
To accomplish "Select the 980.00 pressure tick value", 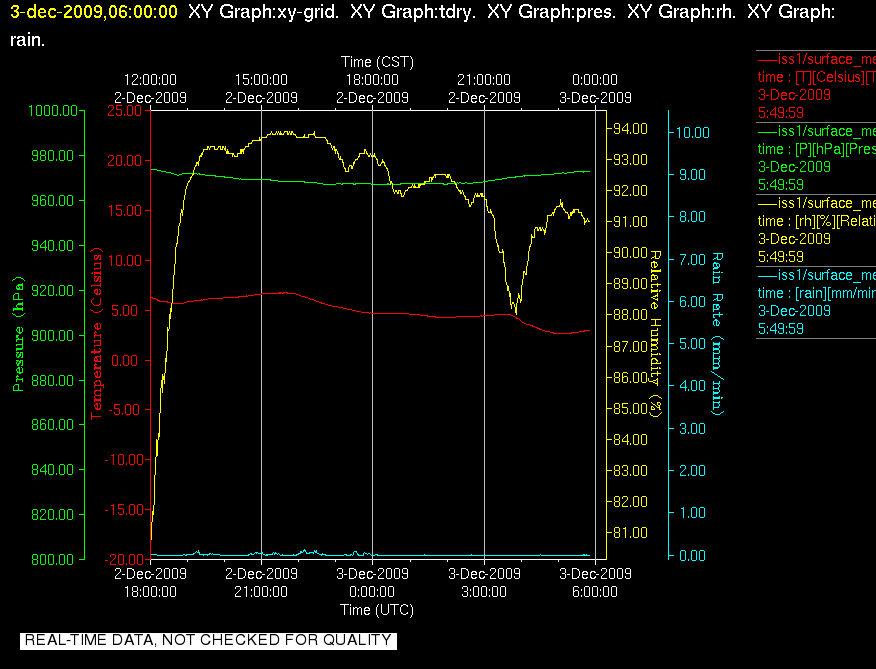I will [x=53, y=155].
